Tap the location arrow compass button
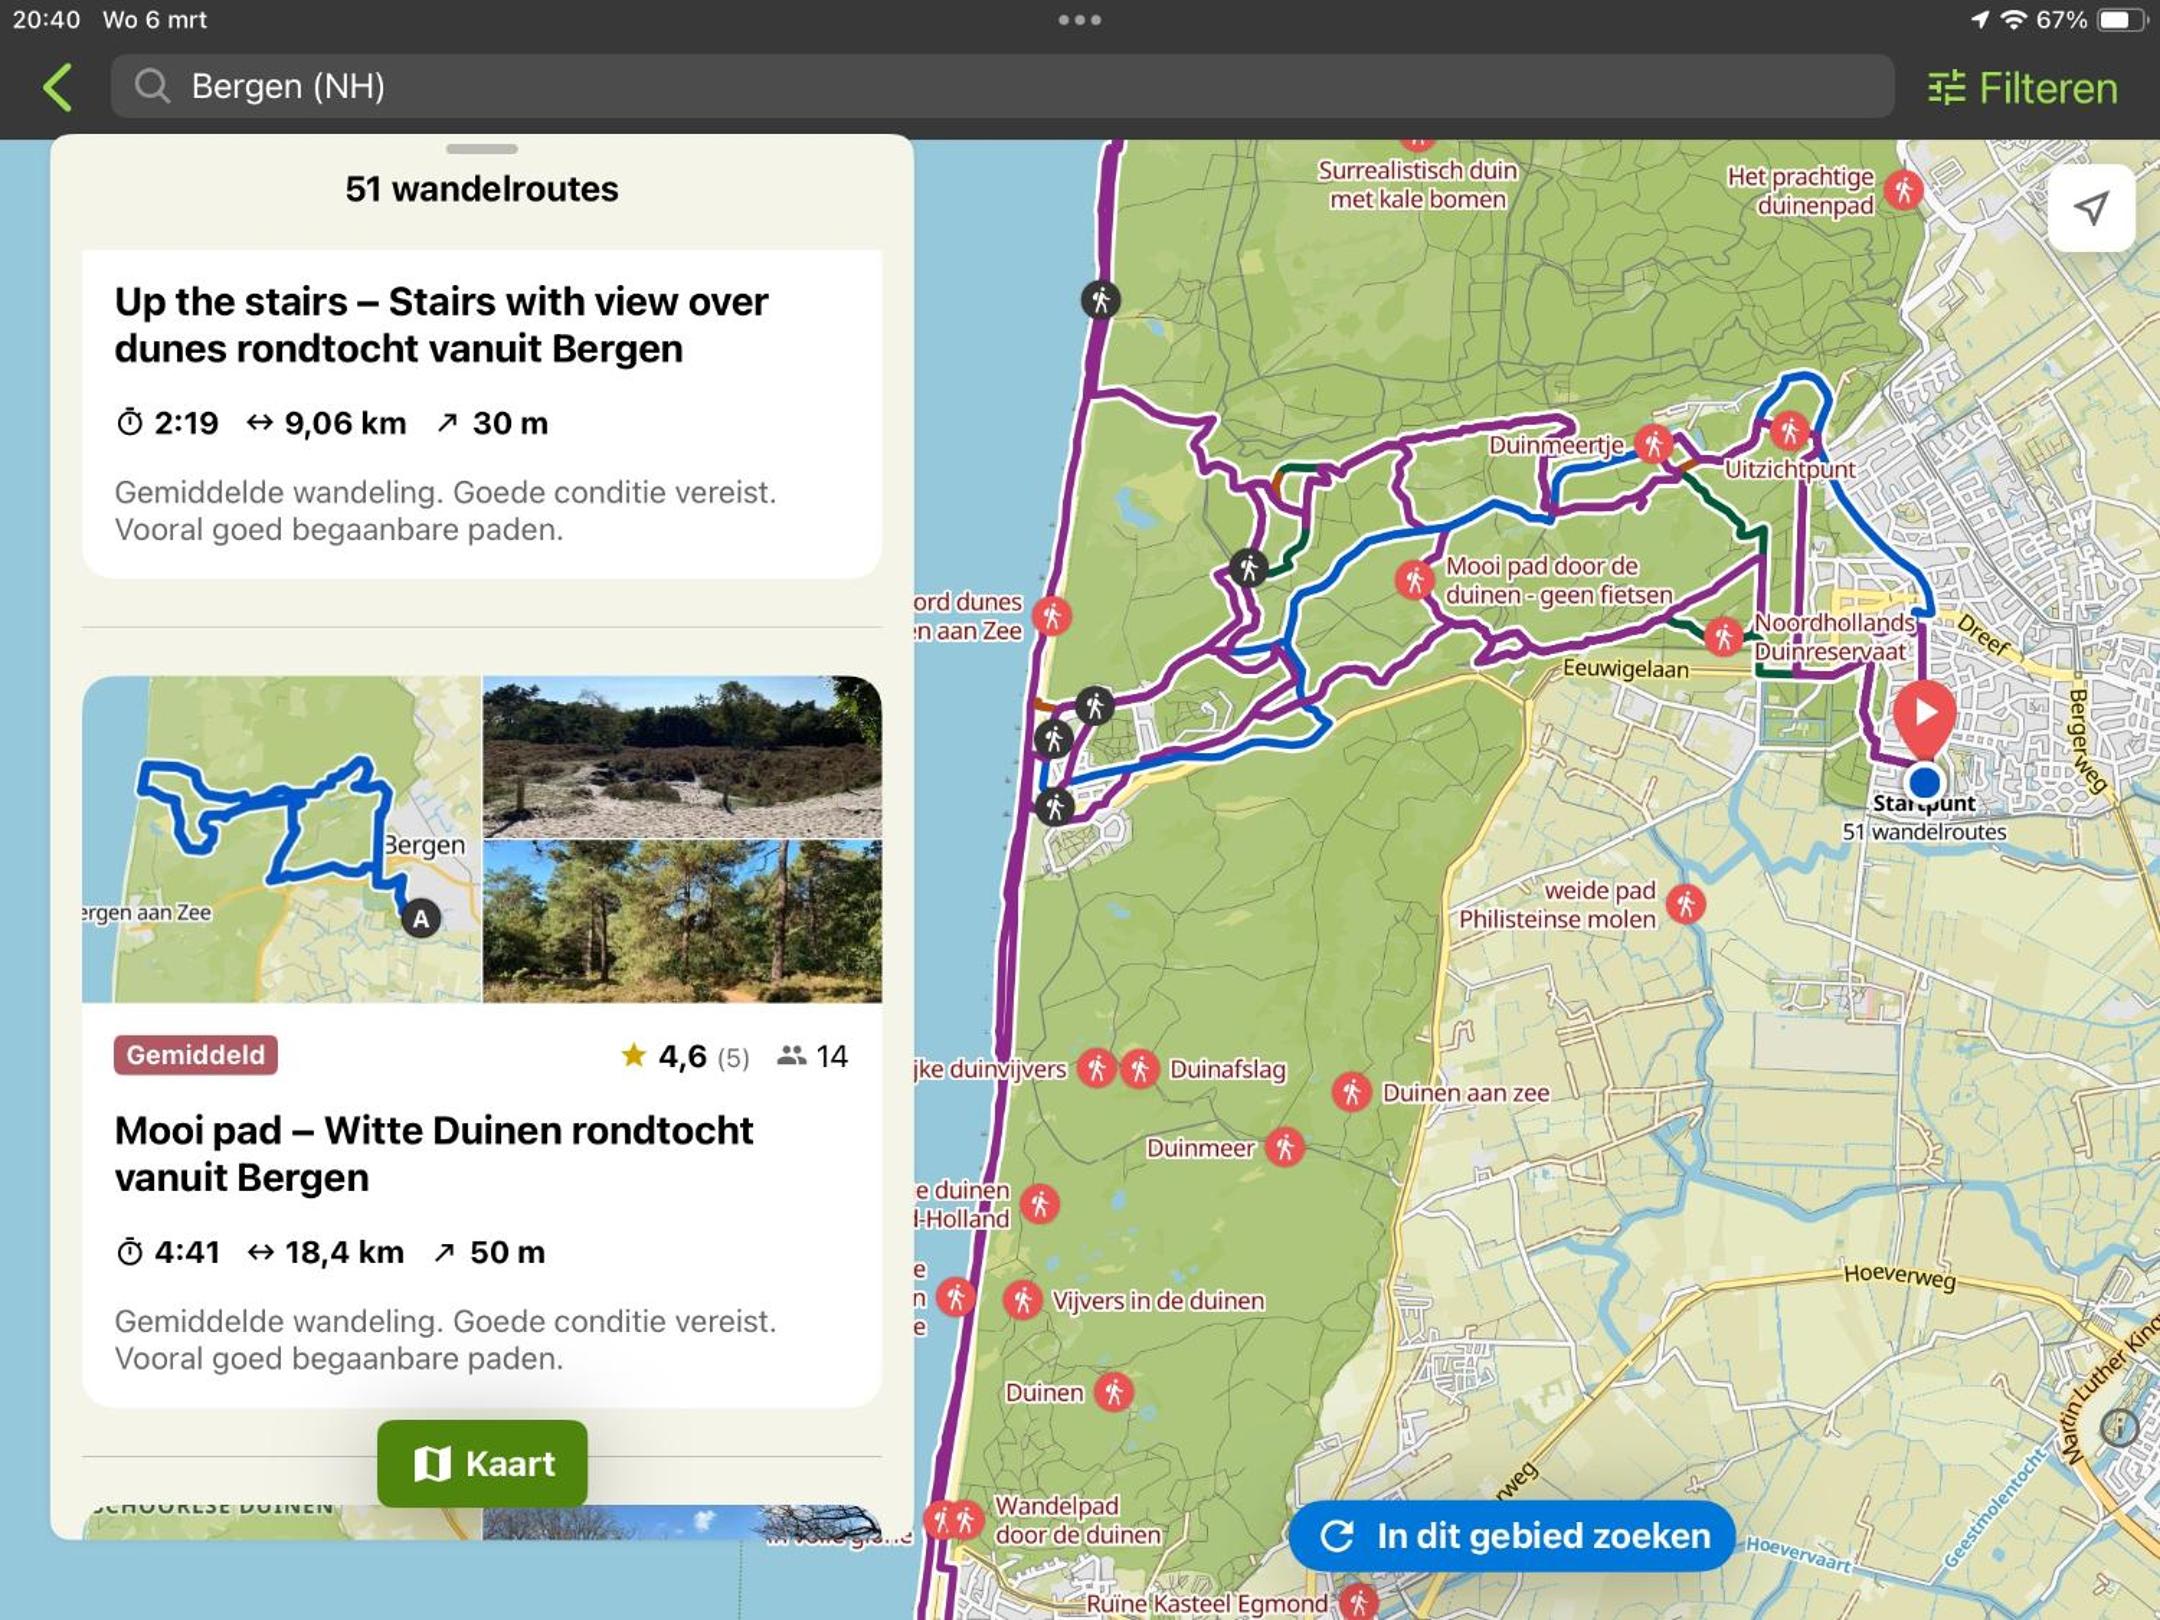Image resolution: width=2160 pixels, height=1620 pixels. click(x=2091, y=208)
